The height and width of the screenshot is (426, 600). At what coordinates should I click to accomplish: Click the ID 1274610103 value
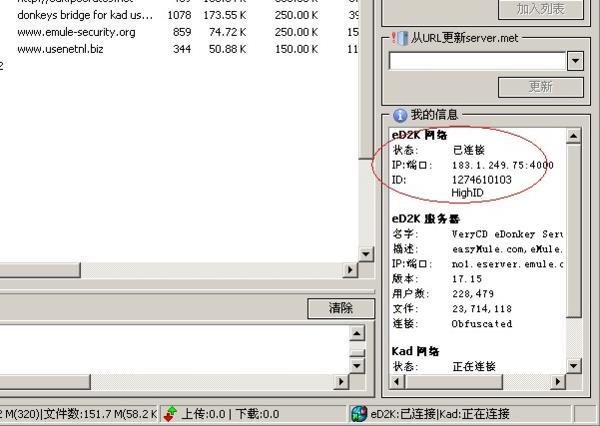481,180
